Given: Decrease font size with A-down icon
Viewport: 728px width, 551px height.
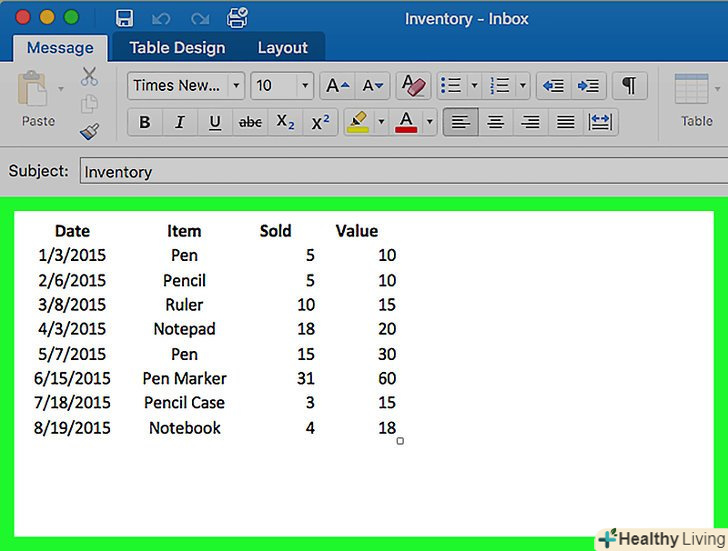Looking at the screenshot, I should click(373, 86).
